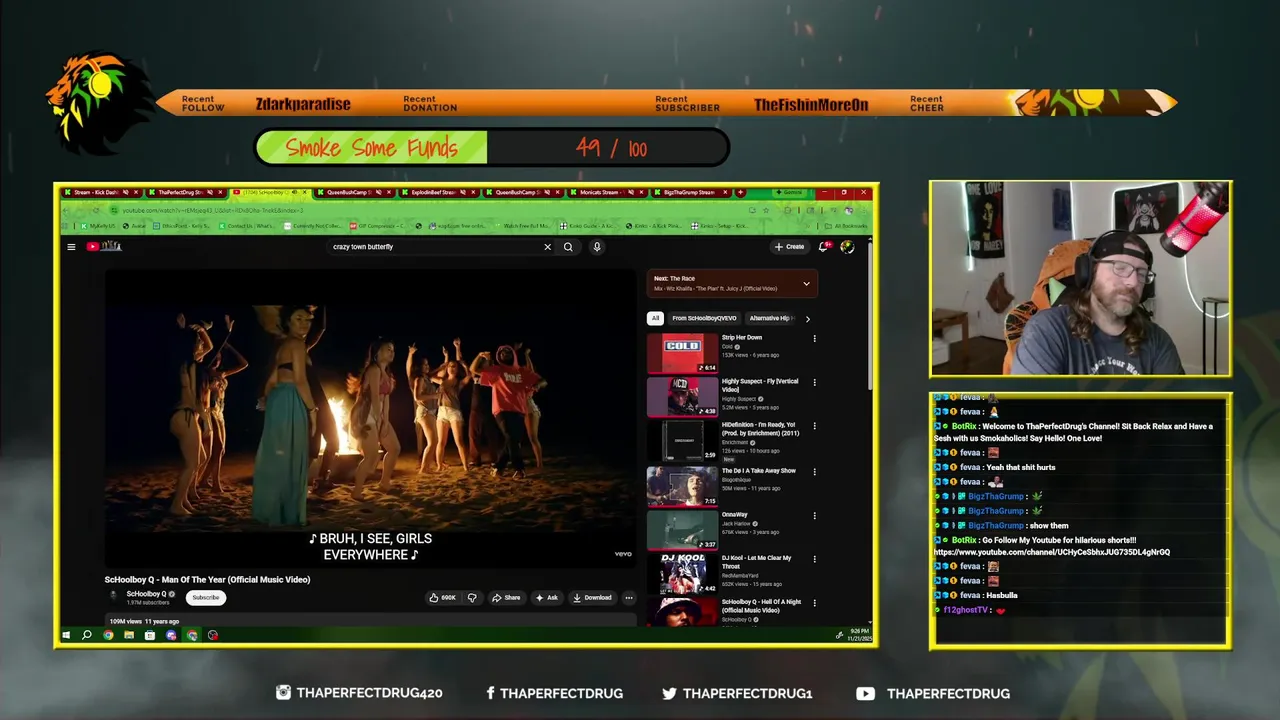Click the YouTube link in BotRix chat message
The height and width of the screenshot is (720, 1280).
1052,552
